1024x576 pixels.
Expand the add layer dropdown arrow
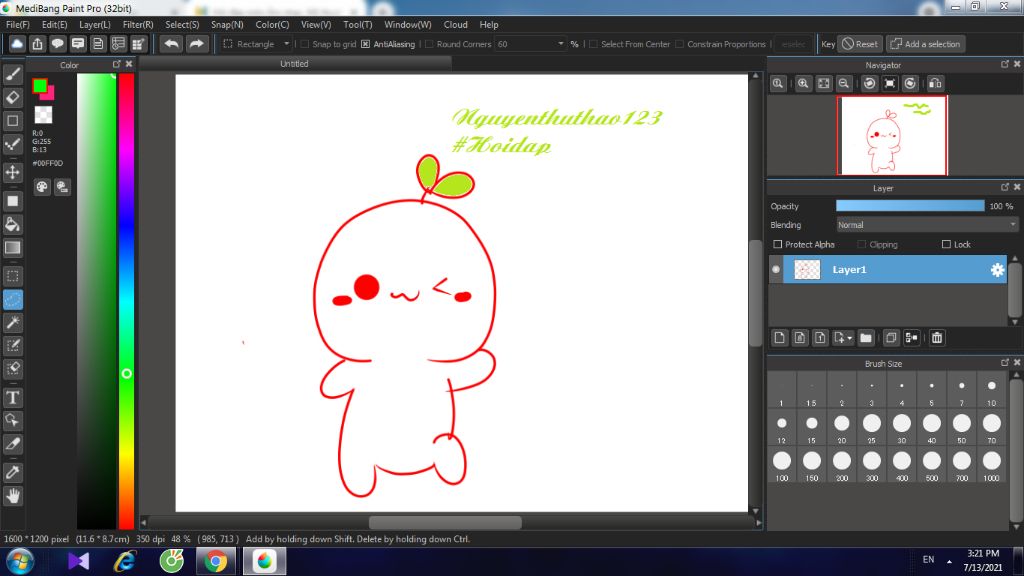850,338
